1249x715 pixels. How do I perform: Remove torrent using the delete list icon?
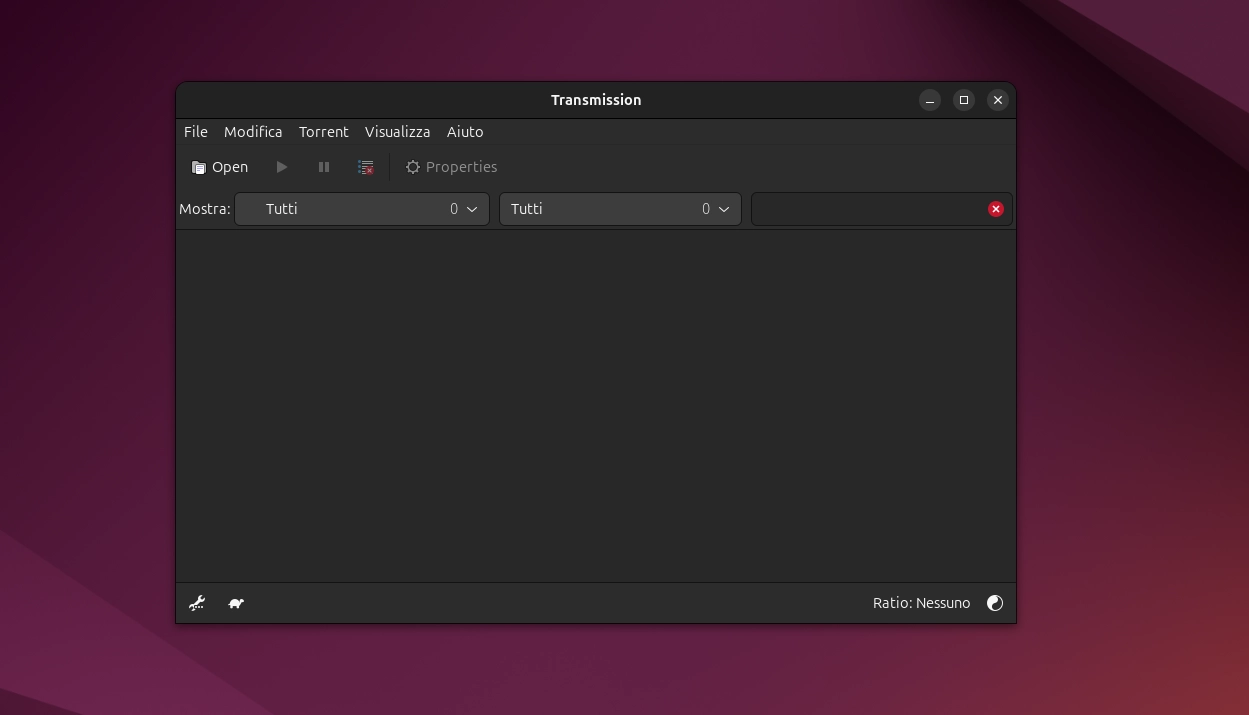(366, 167)
